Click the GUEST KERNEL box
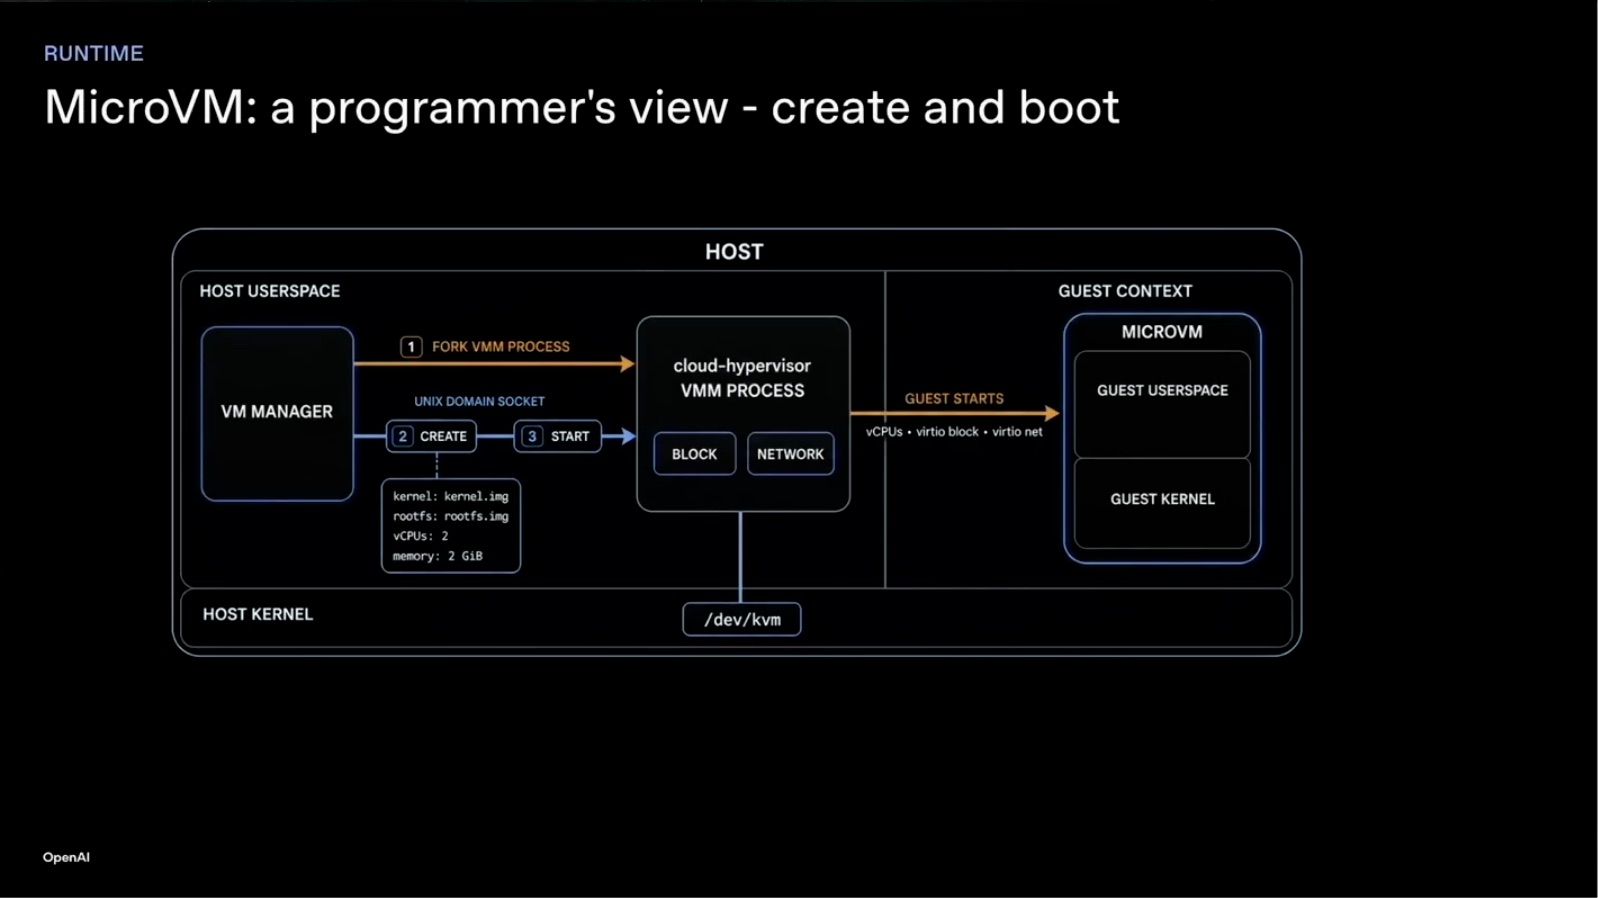1598x898 pixels. coord(1162,503)
